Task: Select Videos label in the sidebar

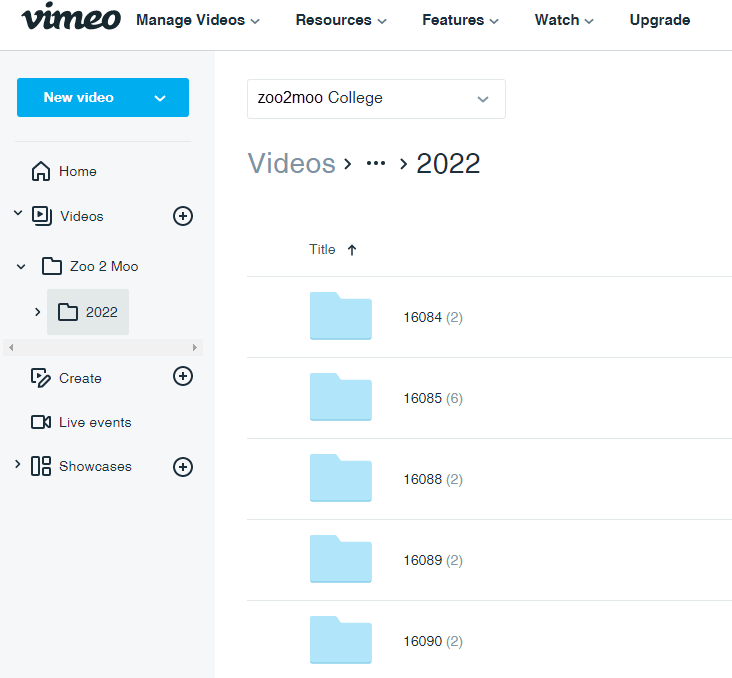Action: pyautogui.click(x=82, y=216)
